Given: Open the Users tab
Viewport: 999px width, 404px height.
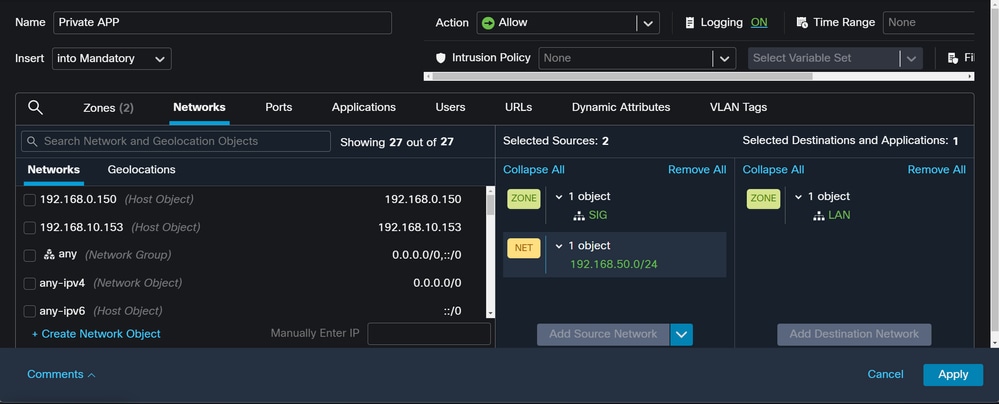Looking at the screenshot, I should pos(450,107).
